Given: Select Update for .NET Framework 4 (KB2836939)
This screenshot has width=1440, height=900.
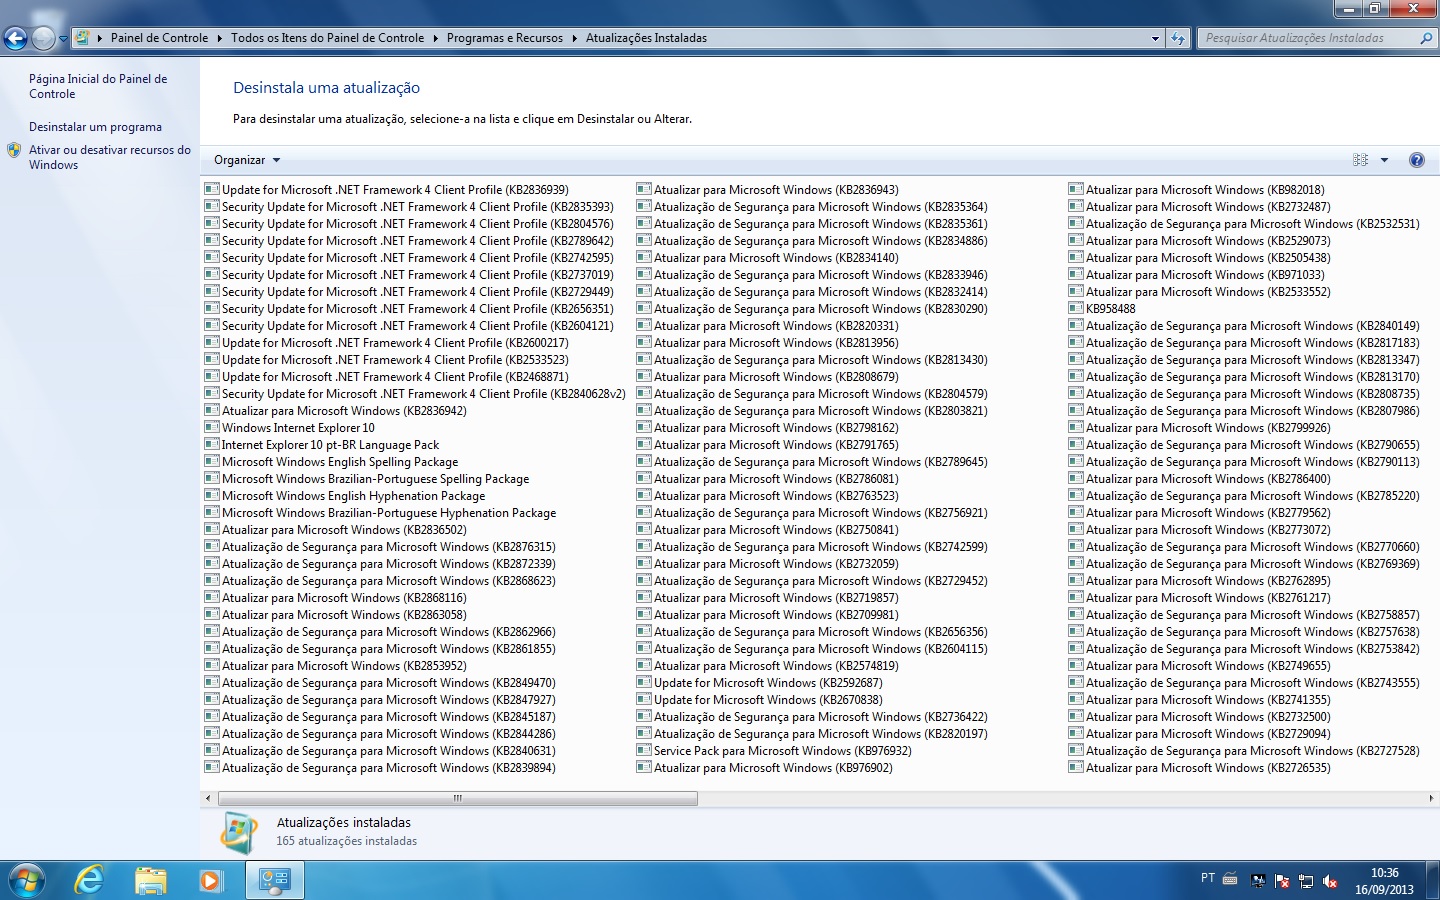Looking at the screenshot, I should click(x=387, y=189).
